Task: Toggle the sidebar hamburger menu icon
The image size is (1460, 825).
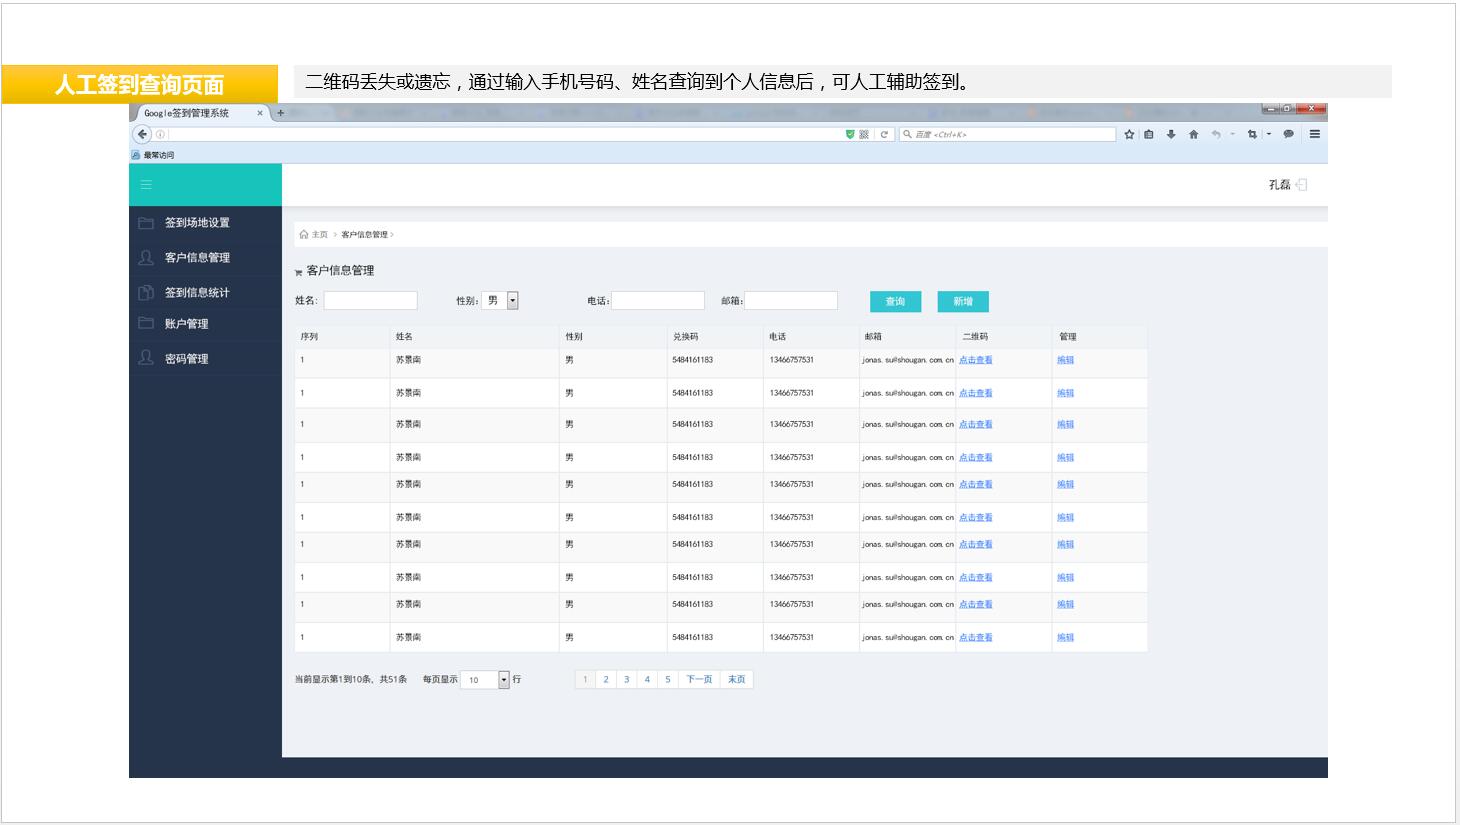Action: 146,185
